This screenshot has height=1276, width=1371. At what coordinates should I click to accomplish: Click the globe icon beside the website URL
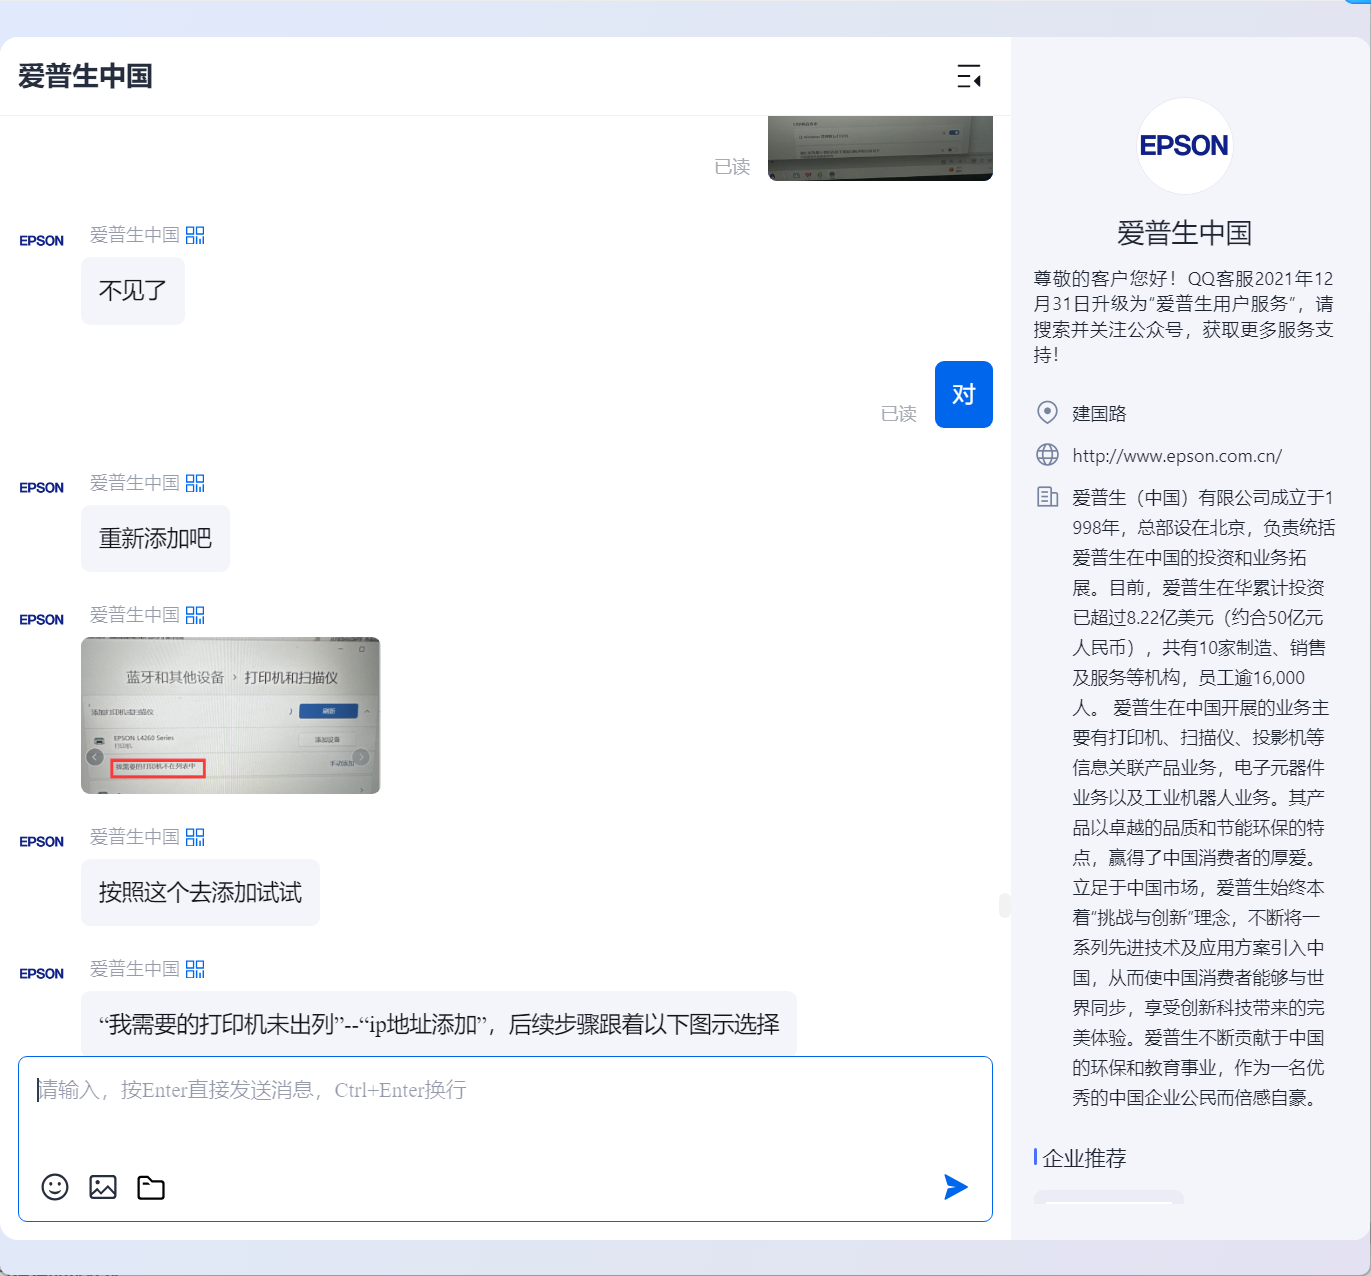coord(1047,455)
